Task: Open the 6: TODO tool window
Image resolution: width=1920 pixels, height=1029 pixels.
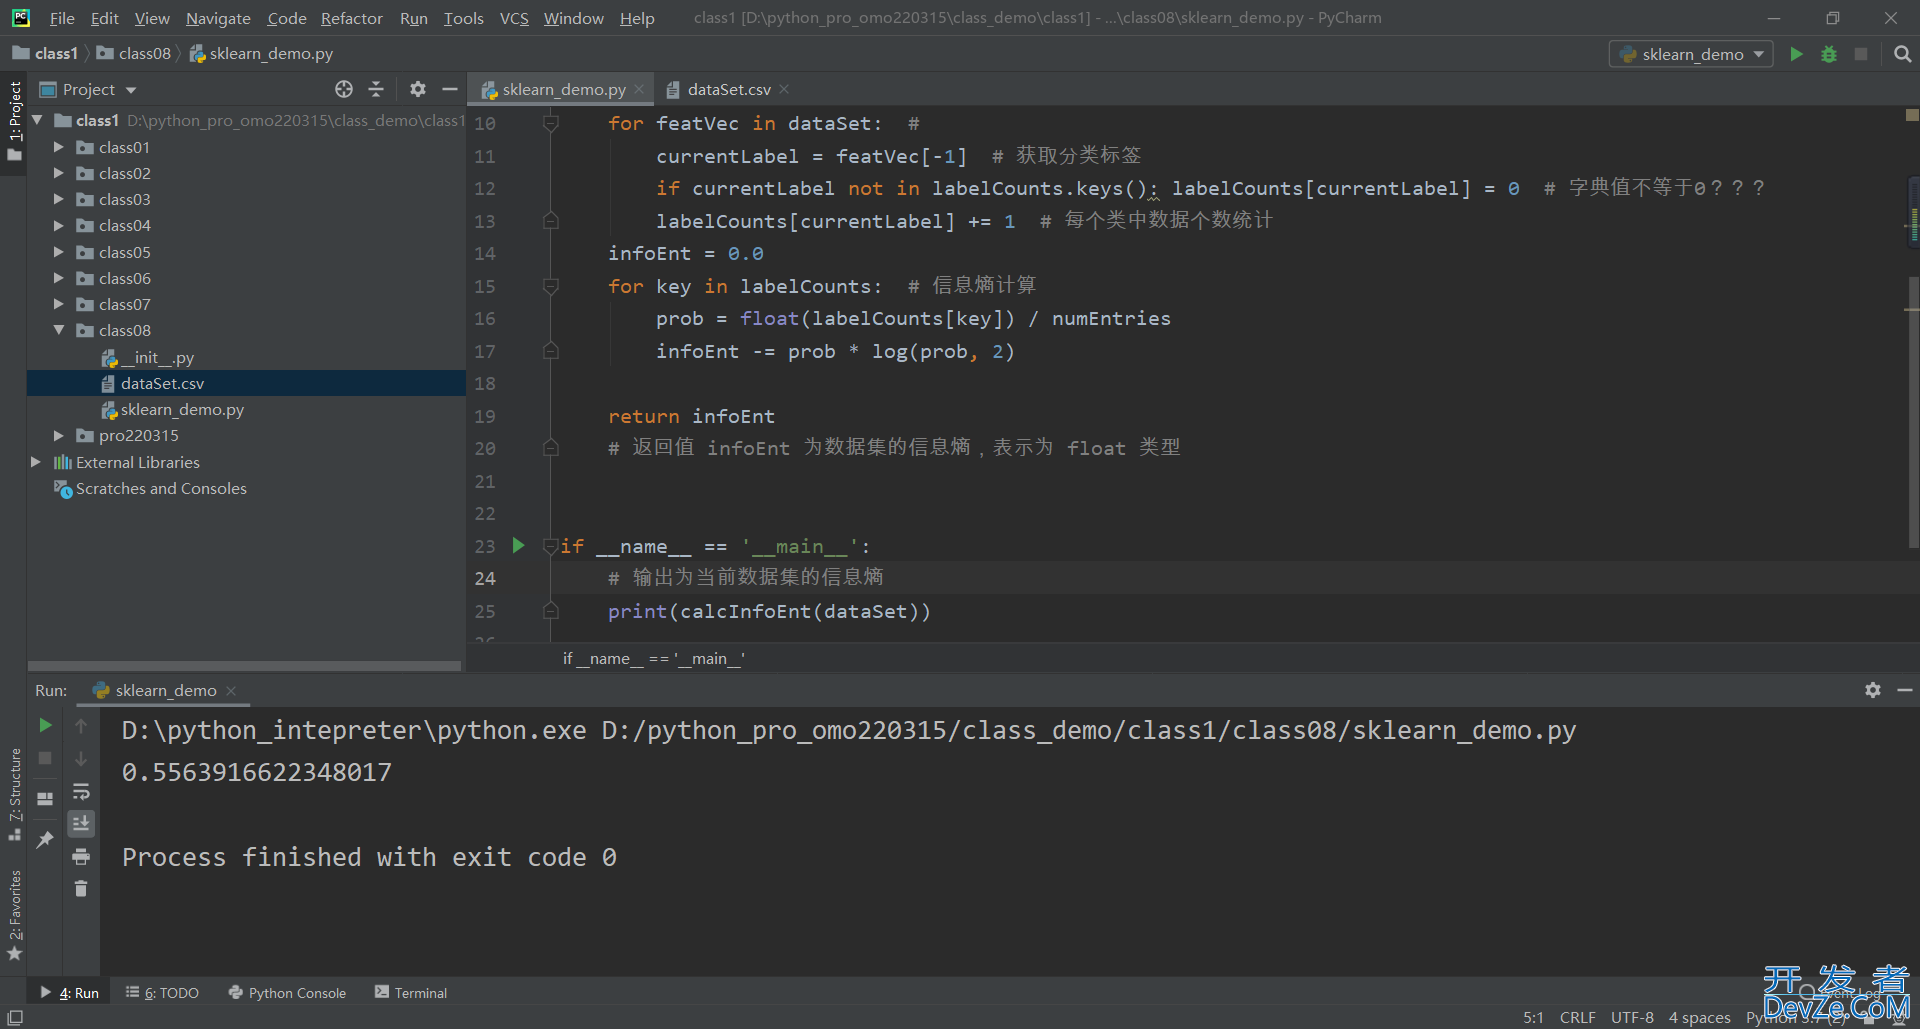Action: coord(162,992)
